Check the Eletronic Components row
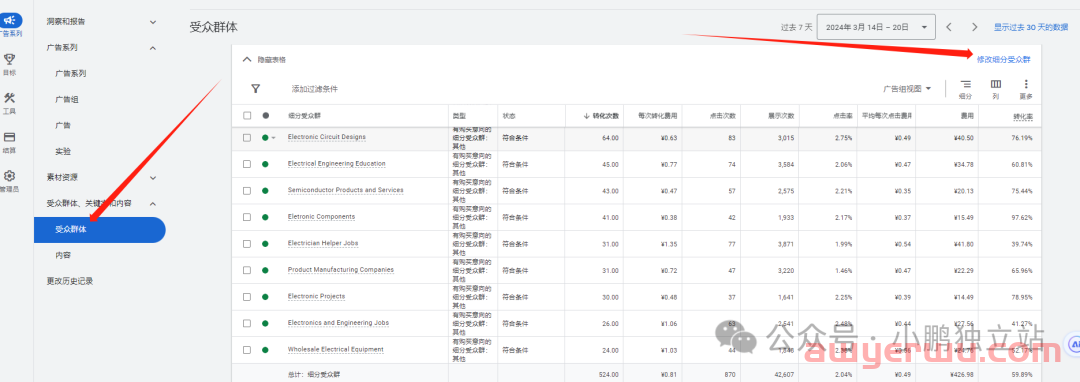The image size is (1080, 382). point(247,217)
